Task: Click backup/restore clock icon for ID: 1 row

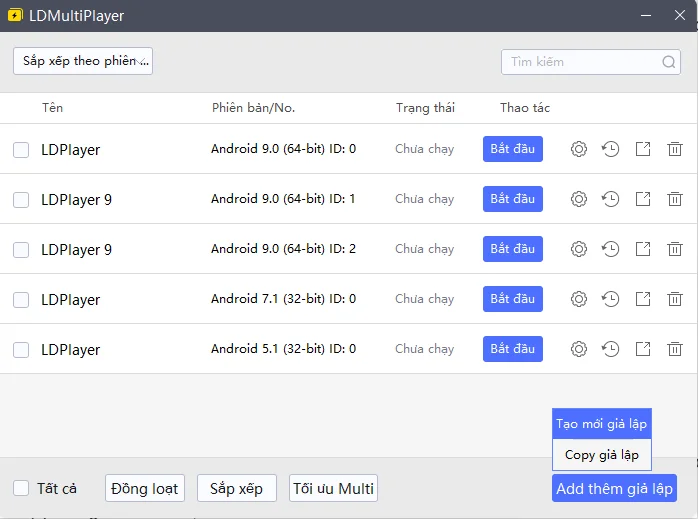Action: pos(610,199)
